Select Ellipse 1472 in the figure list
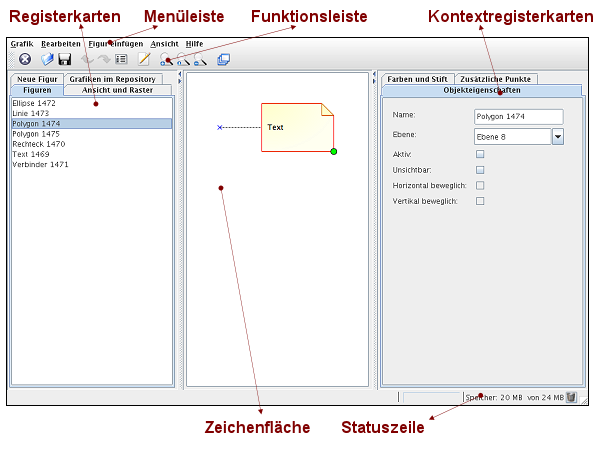605x450 pixels. tap(92, 103)
